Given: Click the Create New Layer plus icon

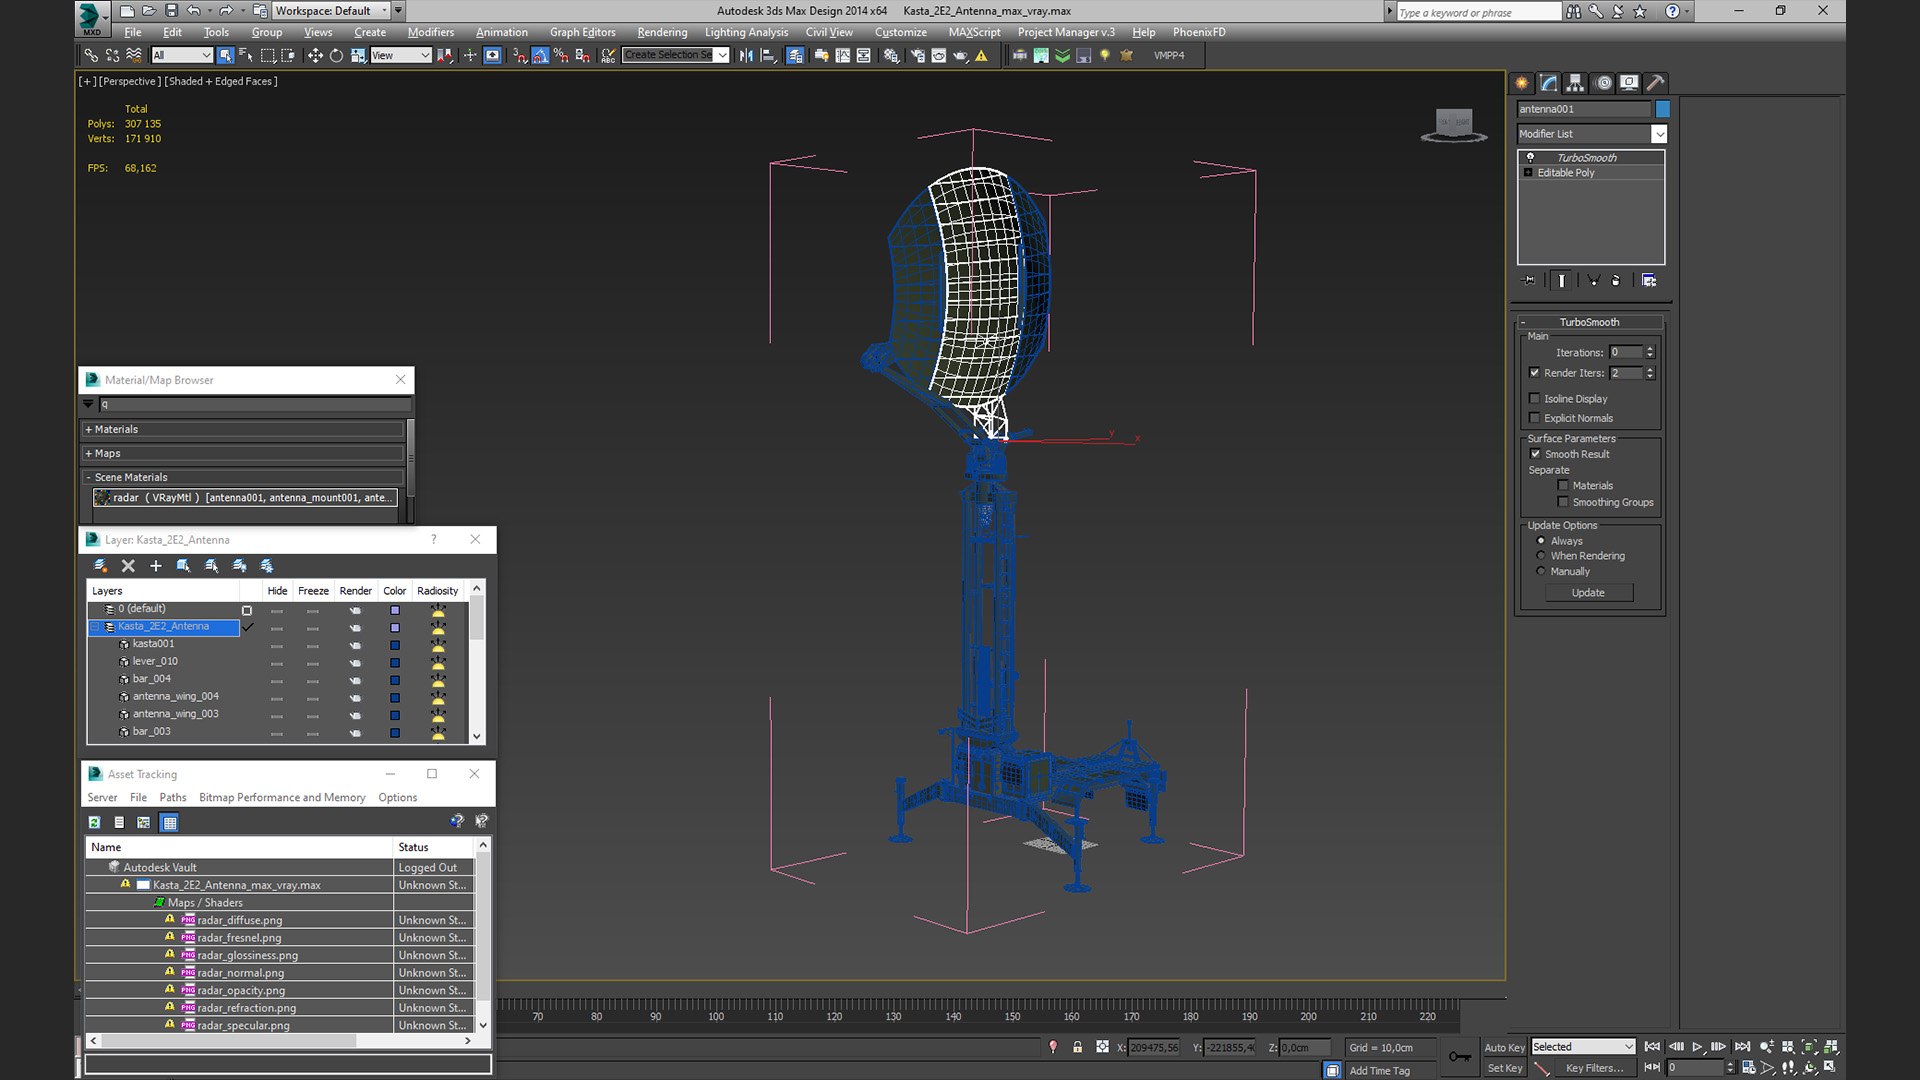Looking at the screenshot, I should (155, 566).
